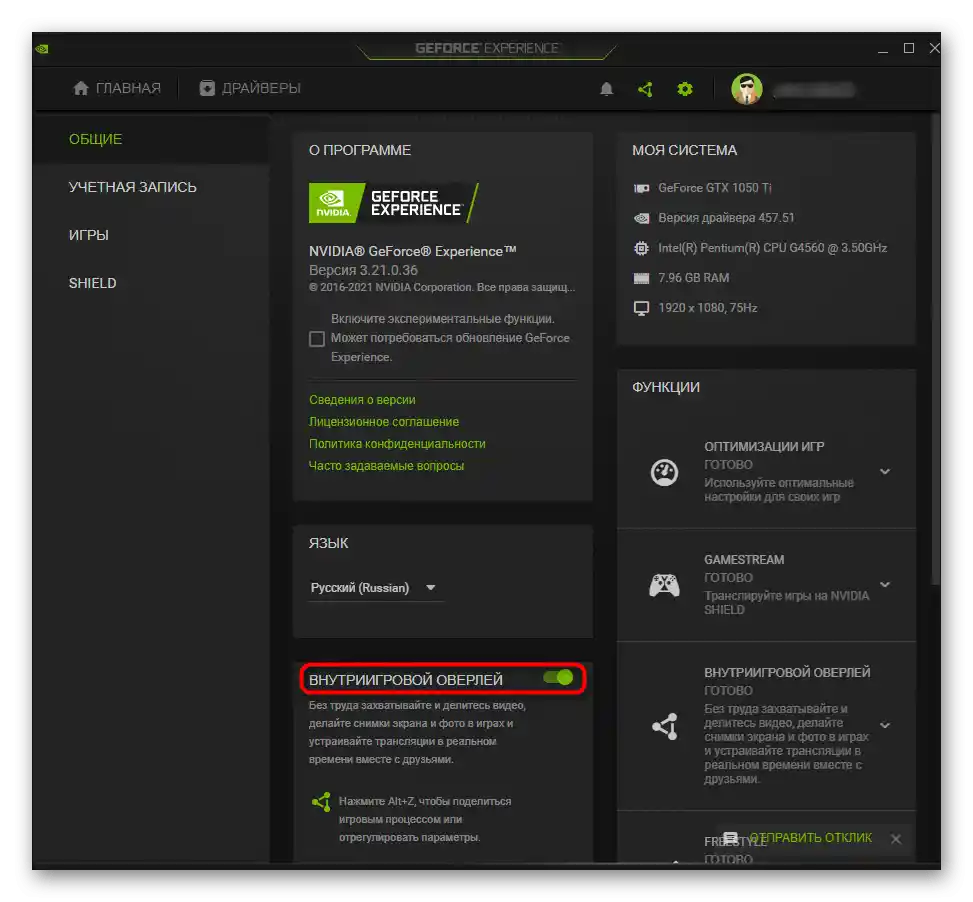Click 7.96 GB RAM text
The width and height of the screenshot is (973, 902).
point(693,278)
